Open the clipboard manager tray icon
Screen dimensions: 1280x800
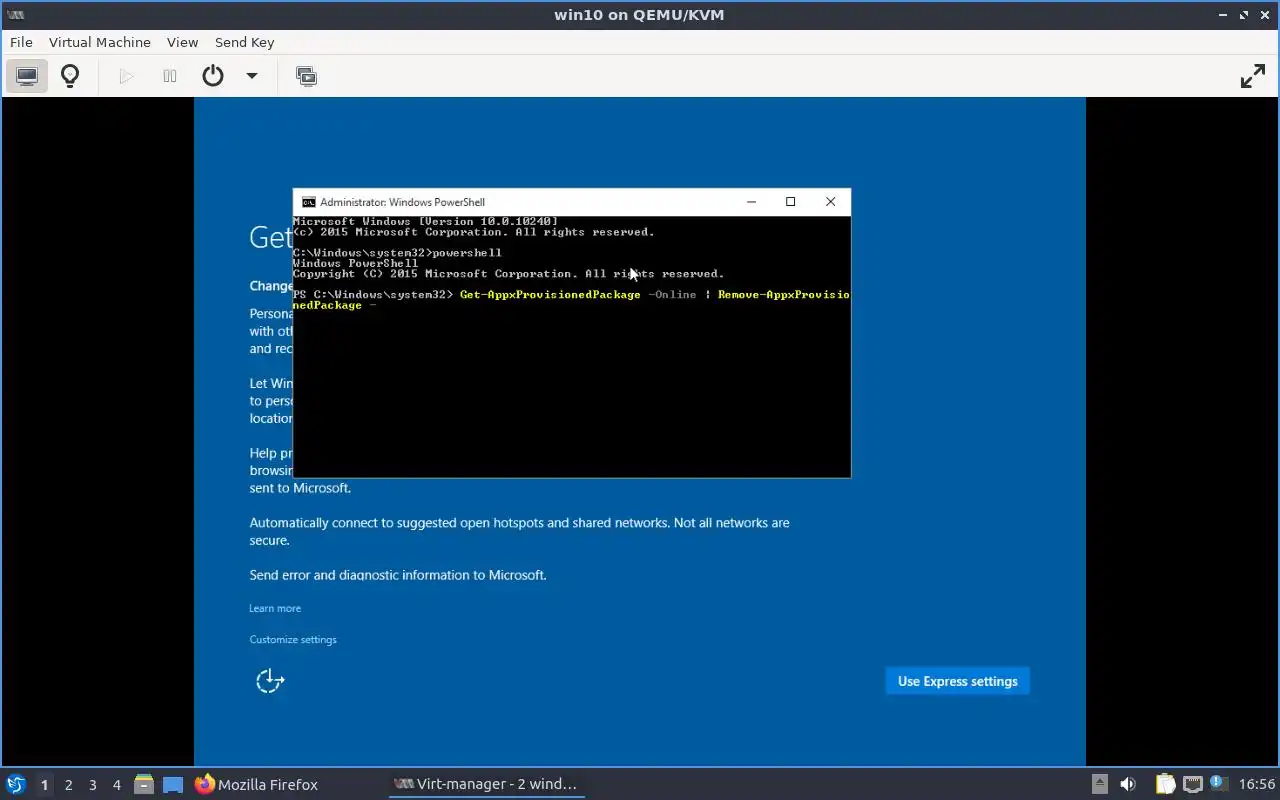click(x=1165, y=784)
